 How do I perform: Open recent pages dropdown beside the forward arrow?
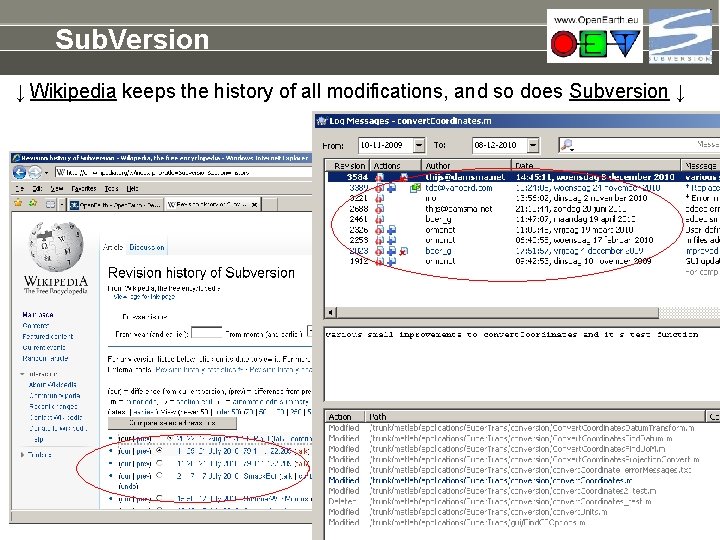tap(46, 173)
